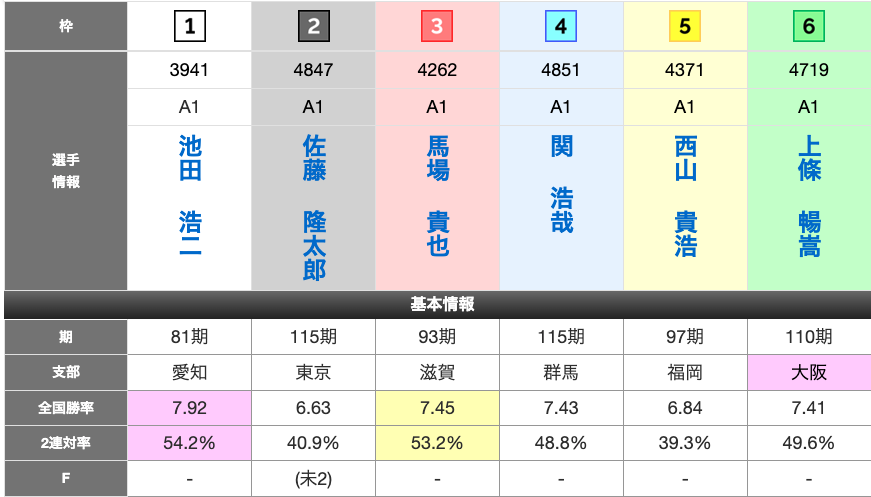Screen dimensions: 871x497
Task: Click the green lane 6 number badge
Action: click(x=809, y=27)
